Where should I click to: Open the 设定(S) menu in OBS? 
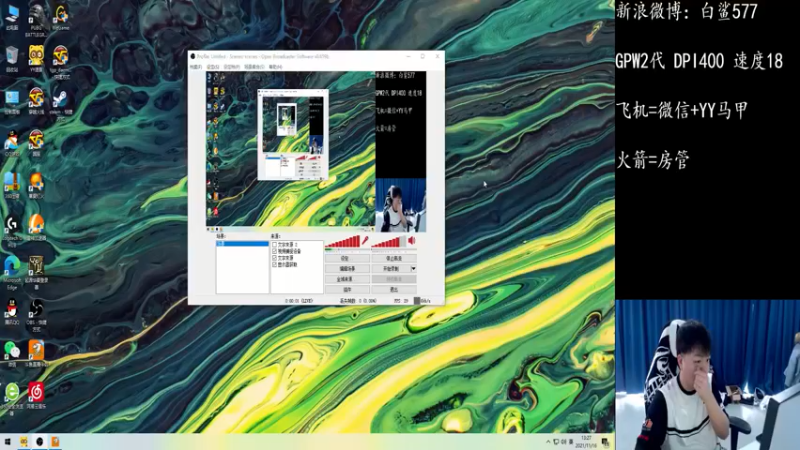pos(213,67)
